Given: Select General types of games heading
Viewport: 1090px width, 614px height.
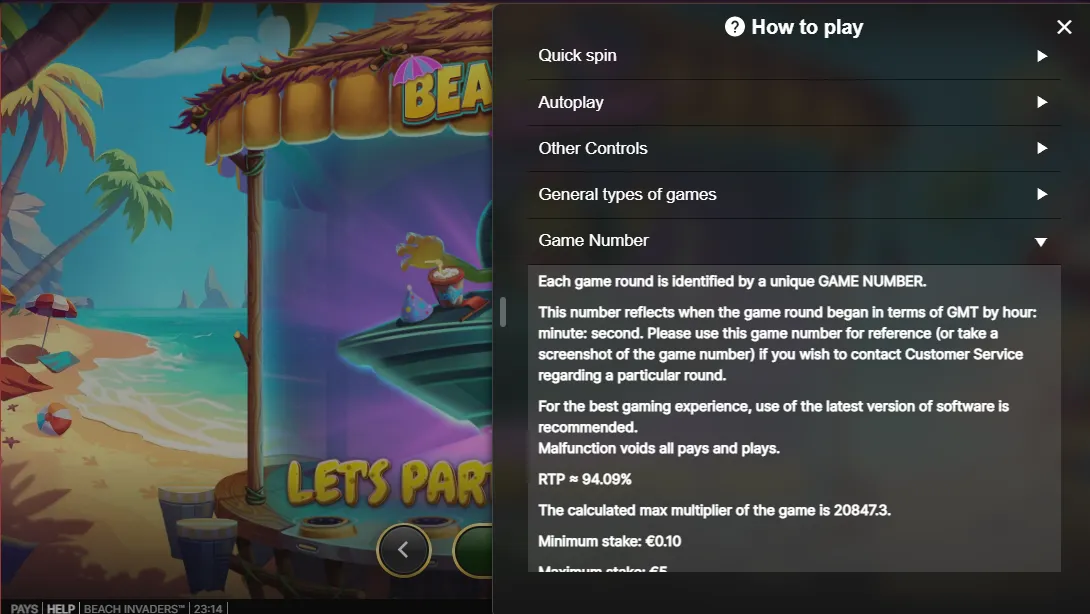Looking at the screenshot, I should coord(627,194).
